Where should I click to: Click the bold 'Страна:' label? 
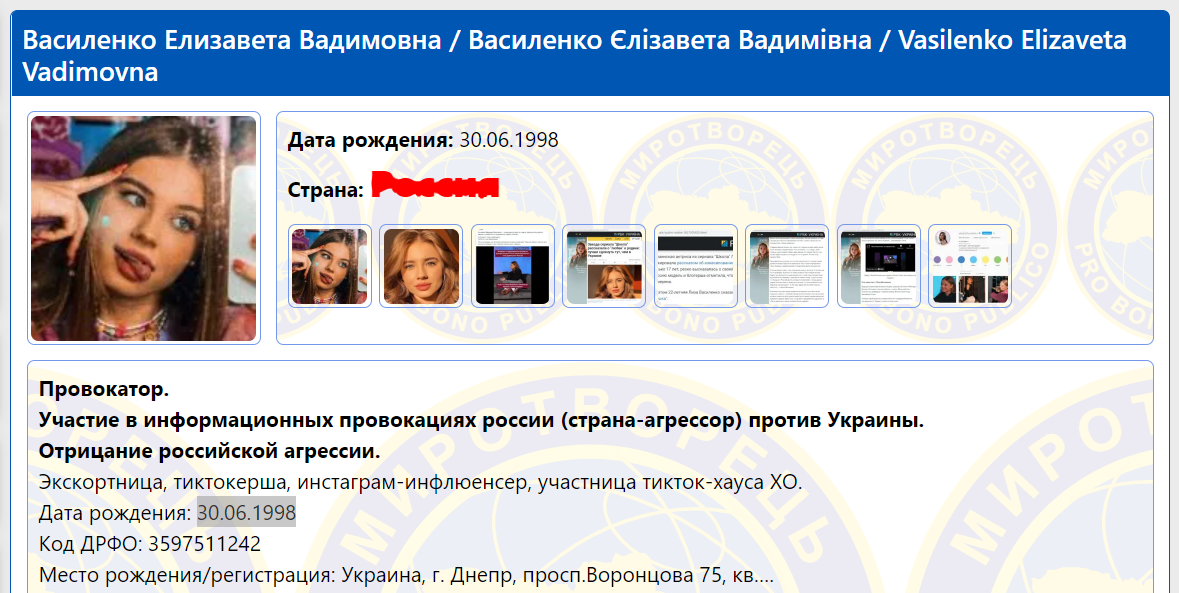326,189
